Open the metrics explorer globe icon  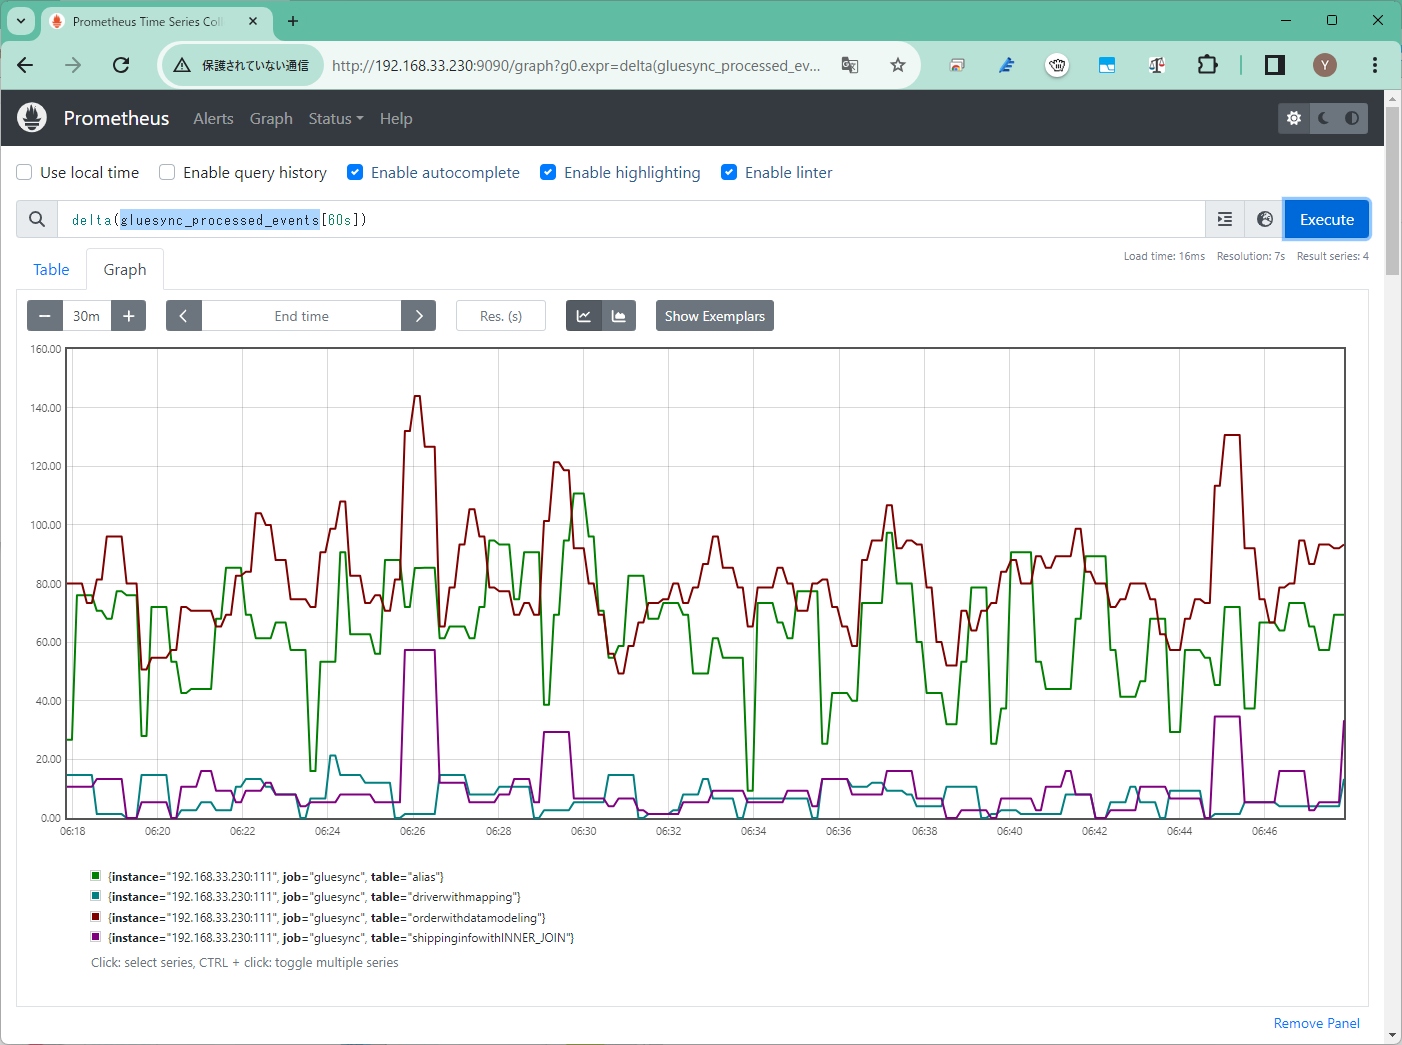(x=1265, y=219)
